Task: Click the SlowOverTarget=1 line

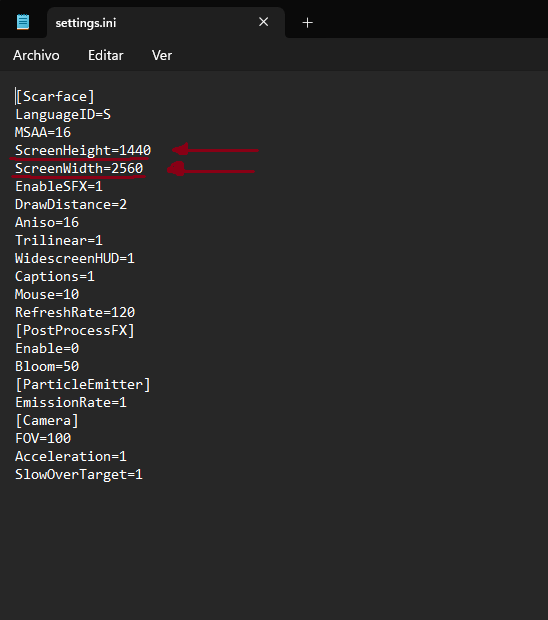Action: click(x=79, y=474)
